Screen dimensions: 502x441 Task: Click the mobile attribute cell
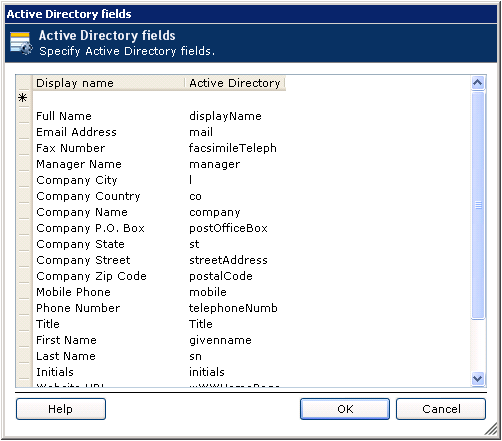[235, 292]
